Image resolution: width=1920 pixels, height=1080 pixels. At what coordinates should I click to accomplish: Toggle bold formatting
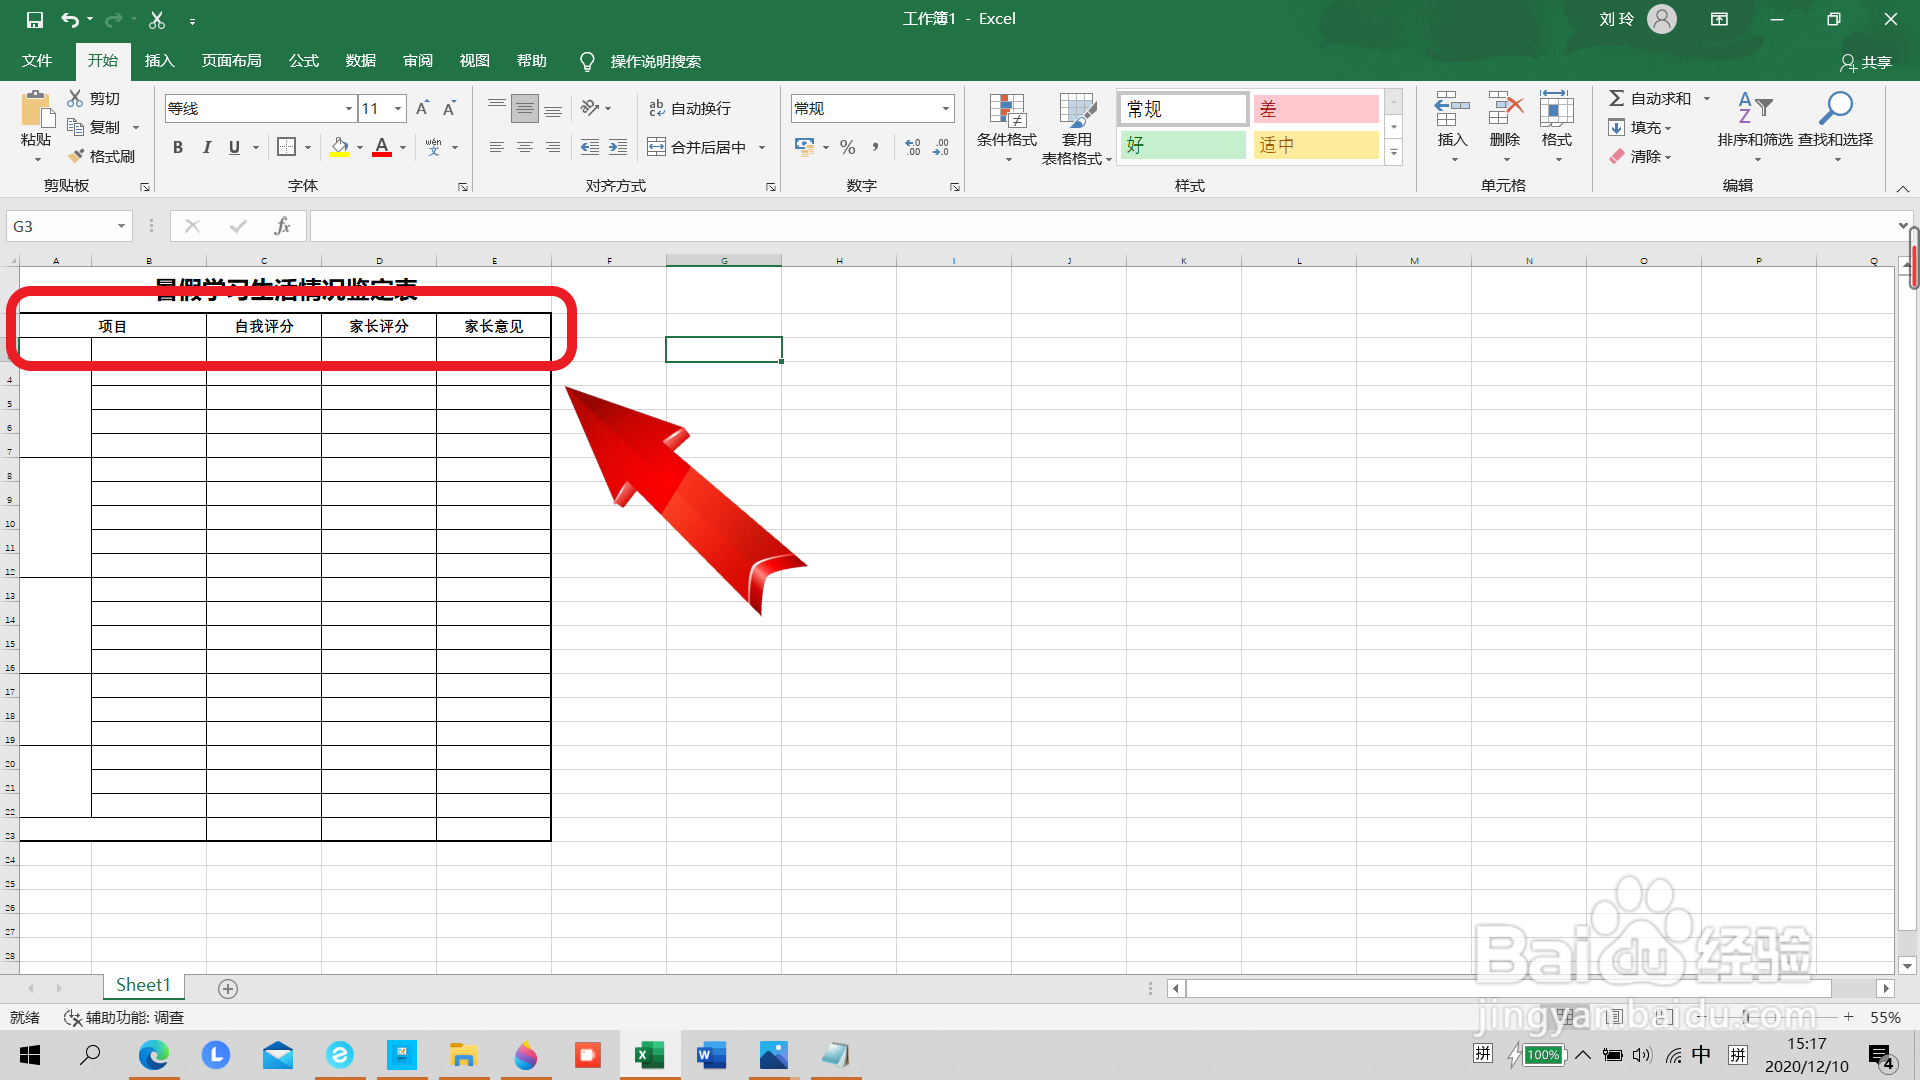178,147
